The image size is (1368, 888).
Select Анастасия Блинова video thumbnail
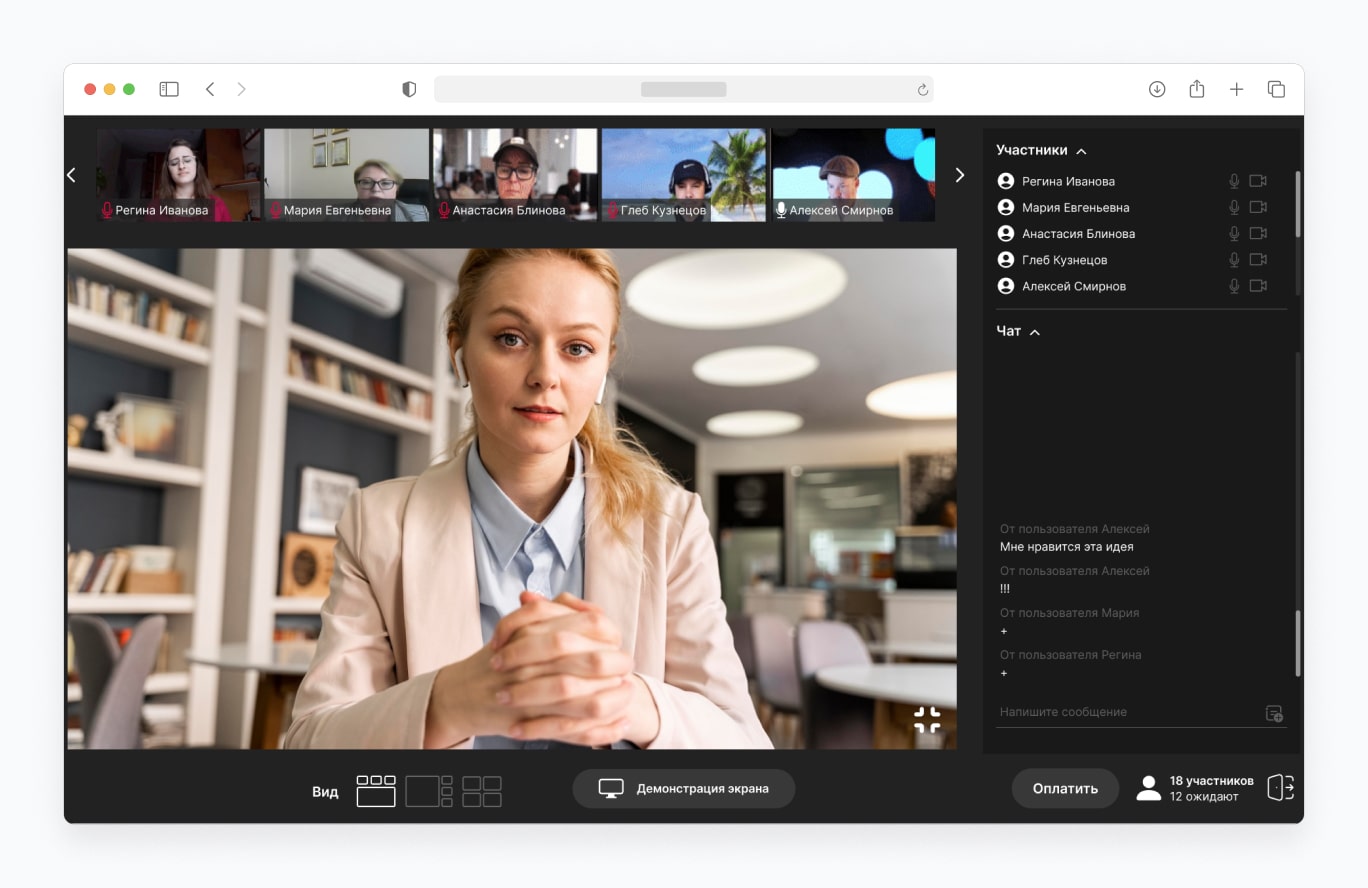coord(515,175)
